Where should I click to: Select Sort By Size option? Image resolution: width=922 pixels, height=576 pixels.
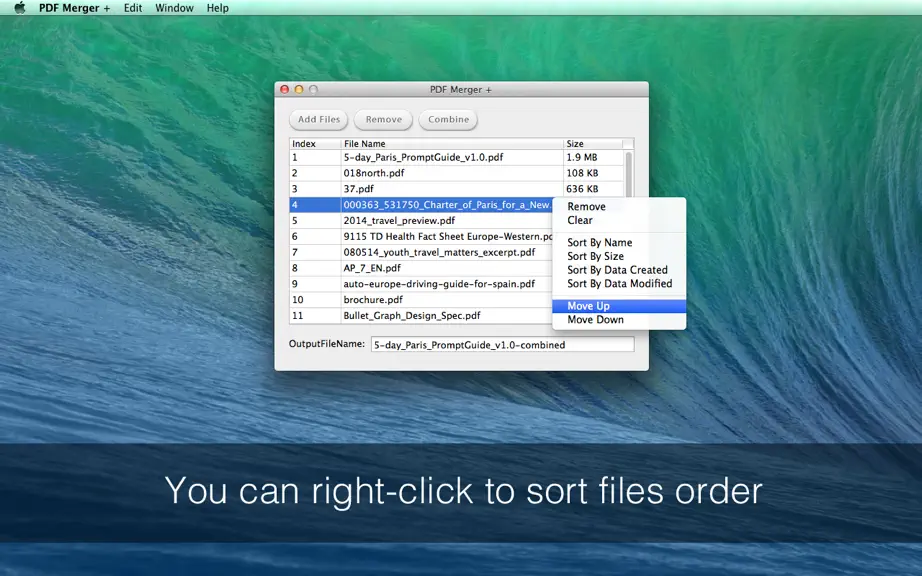[619, 256]
